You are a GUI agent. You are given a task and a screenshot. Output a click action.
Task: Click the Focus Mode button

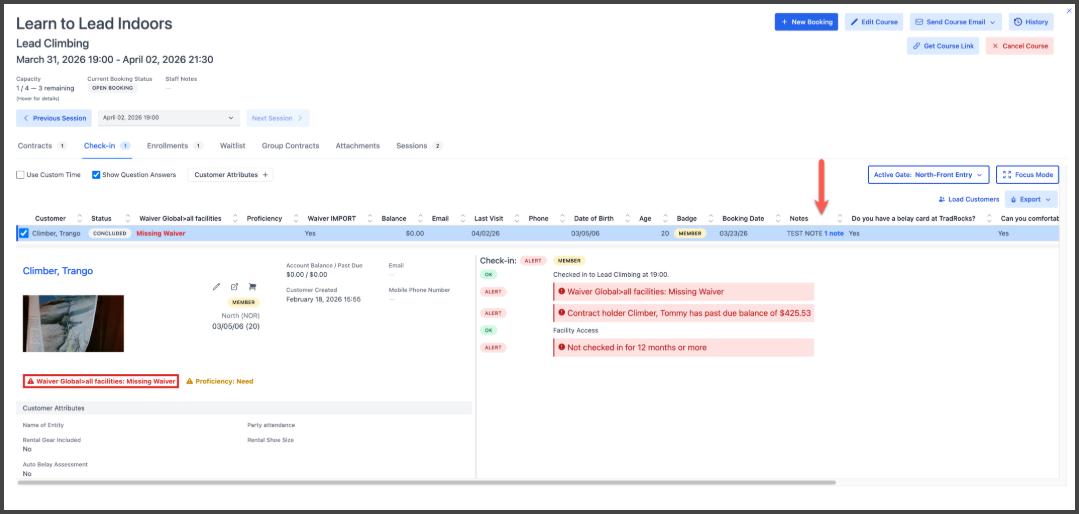coord(1027,175)
